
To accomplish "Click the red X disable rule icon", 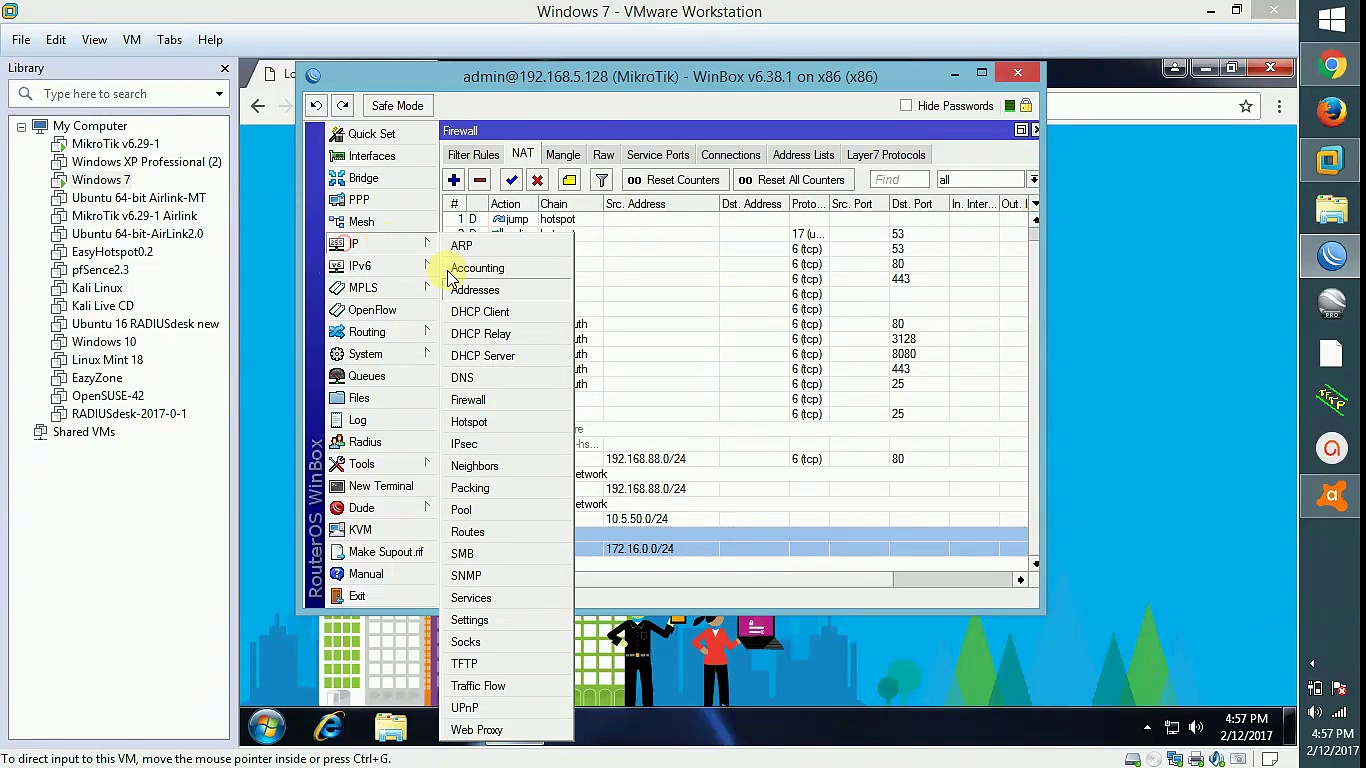I will (x=538, y=180).
